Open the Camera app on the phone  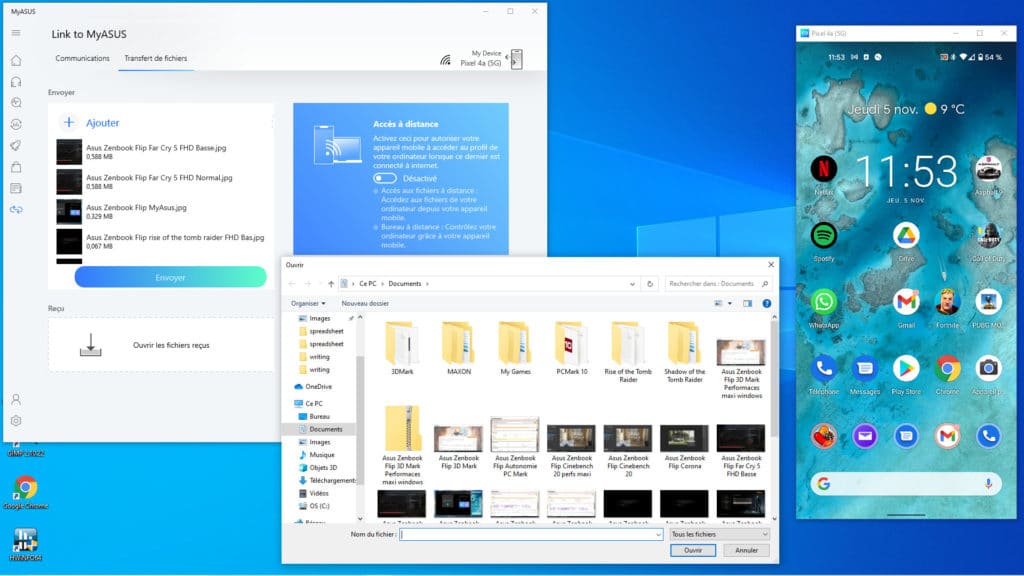(x=988, y=368)
